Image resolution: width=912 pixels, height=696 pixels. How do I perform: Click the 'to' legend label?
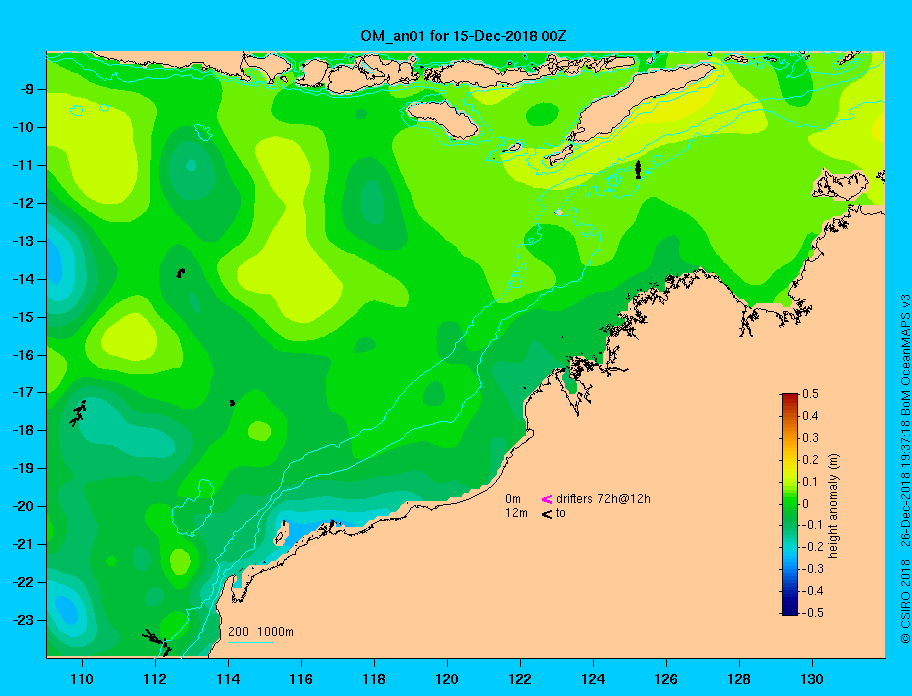click(x=561, y=513)
